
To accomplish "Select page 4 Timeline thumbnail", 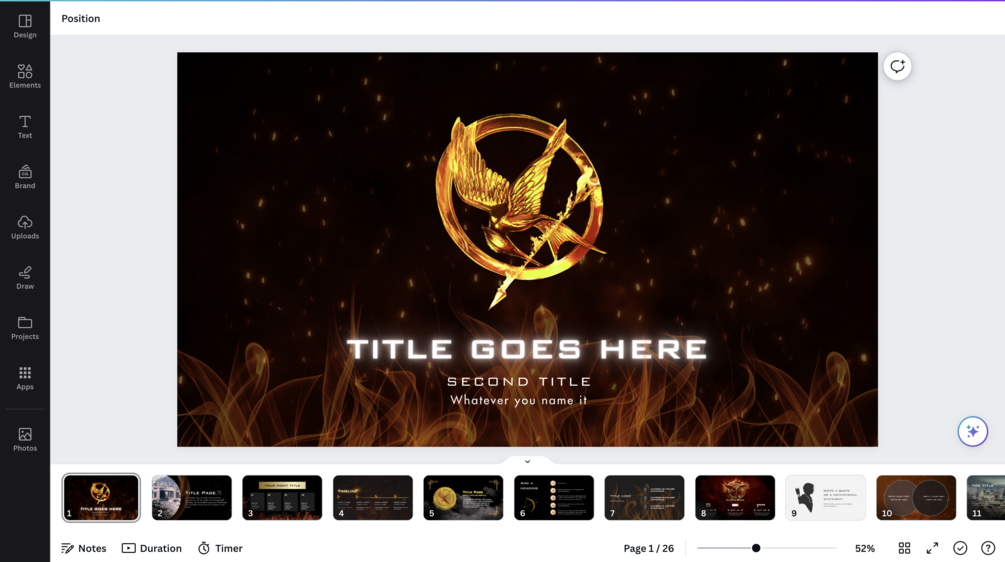I will 373,497.
